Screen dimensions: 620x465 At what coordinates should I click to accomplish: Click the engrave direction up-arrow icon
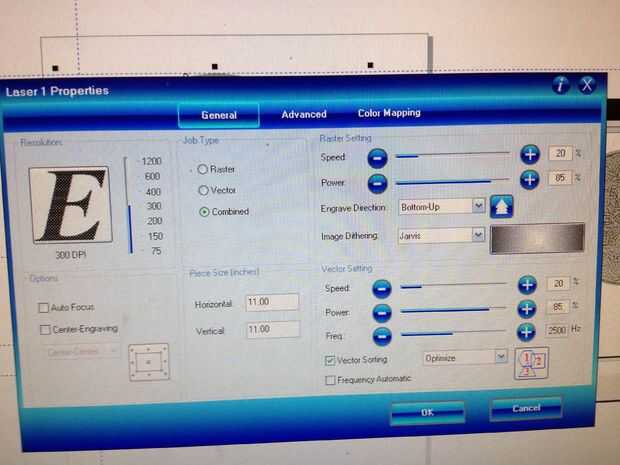tap(501, 206)
